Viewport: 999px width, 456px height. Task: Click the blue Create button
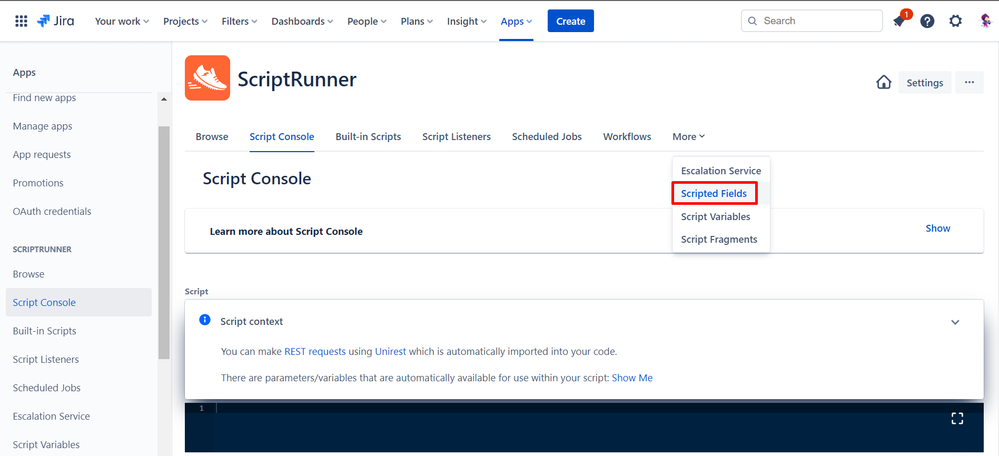[571, 21]
